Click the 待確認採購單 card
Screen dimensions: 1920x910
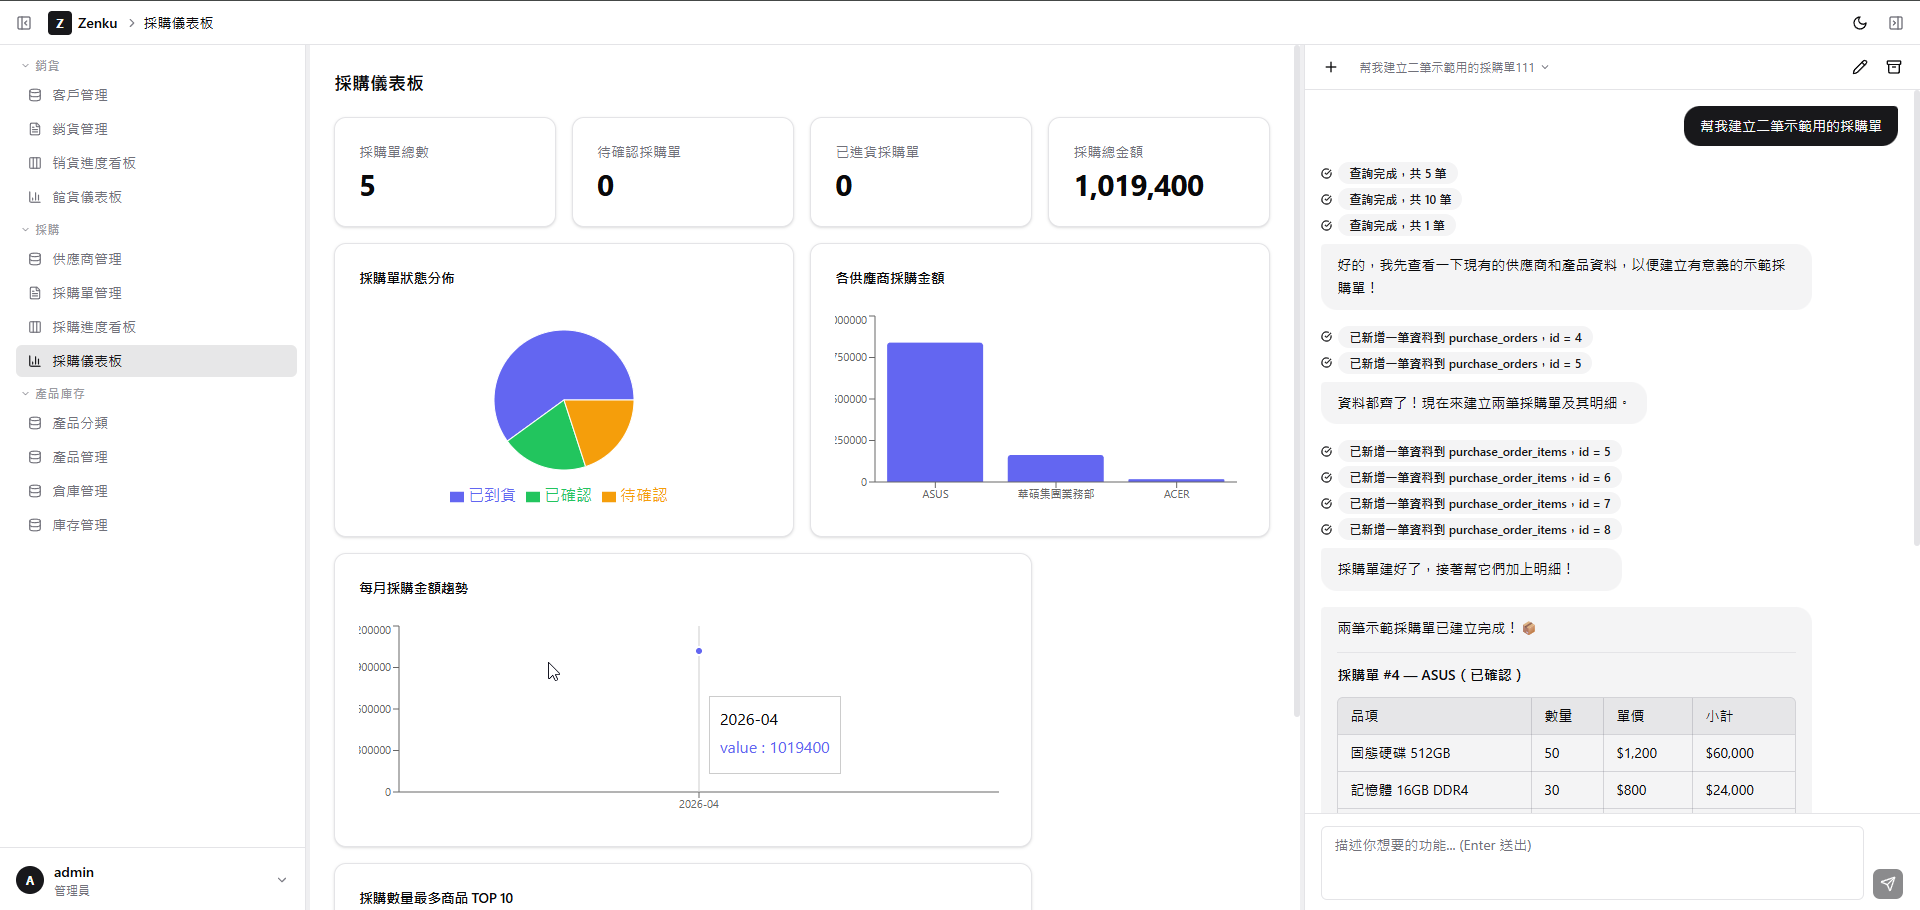click(683, 172)
